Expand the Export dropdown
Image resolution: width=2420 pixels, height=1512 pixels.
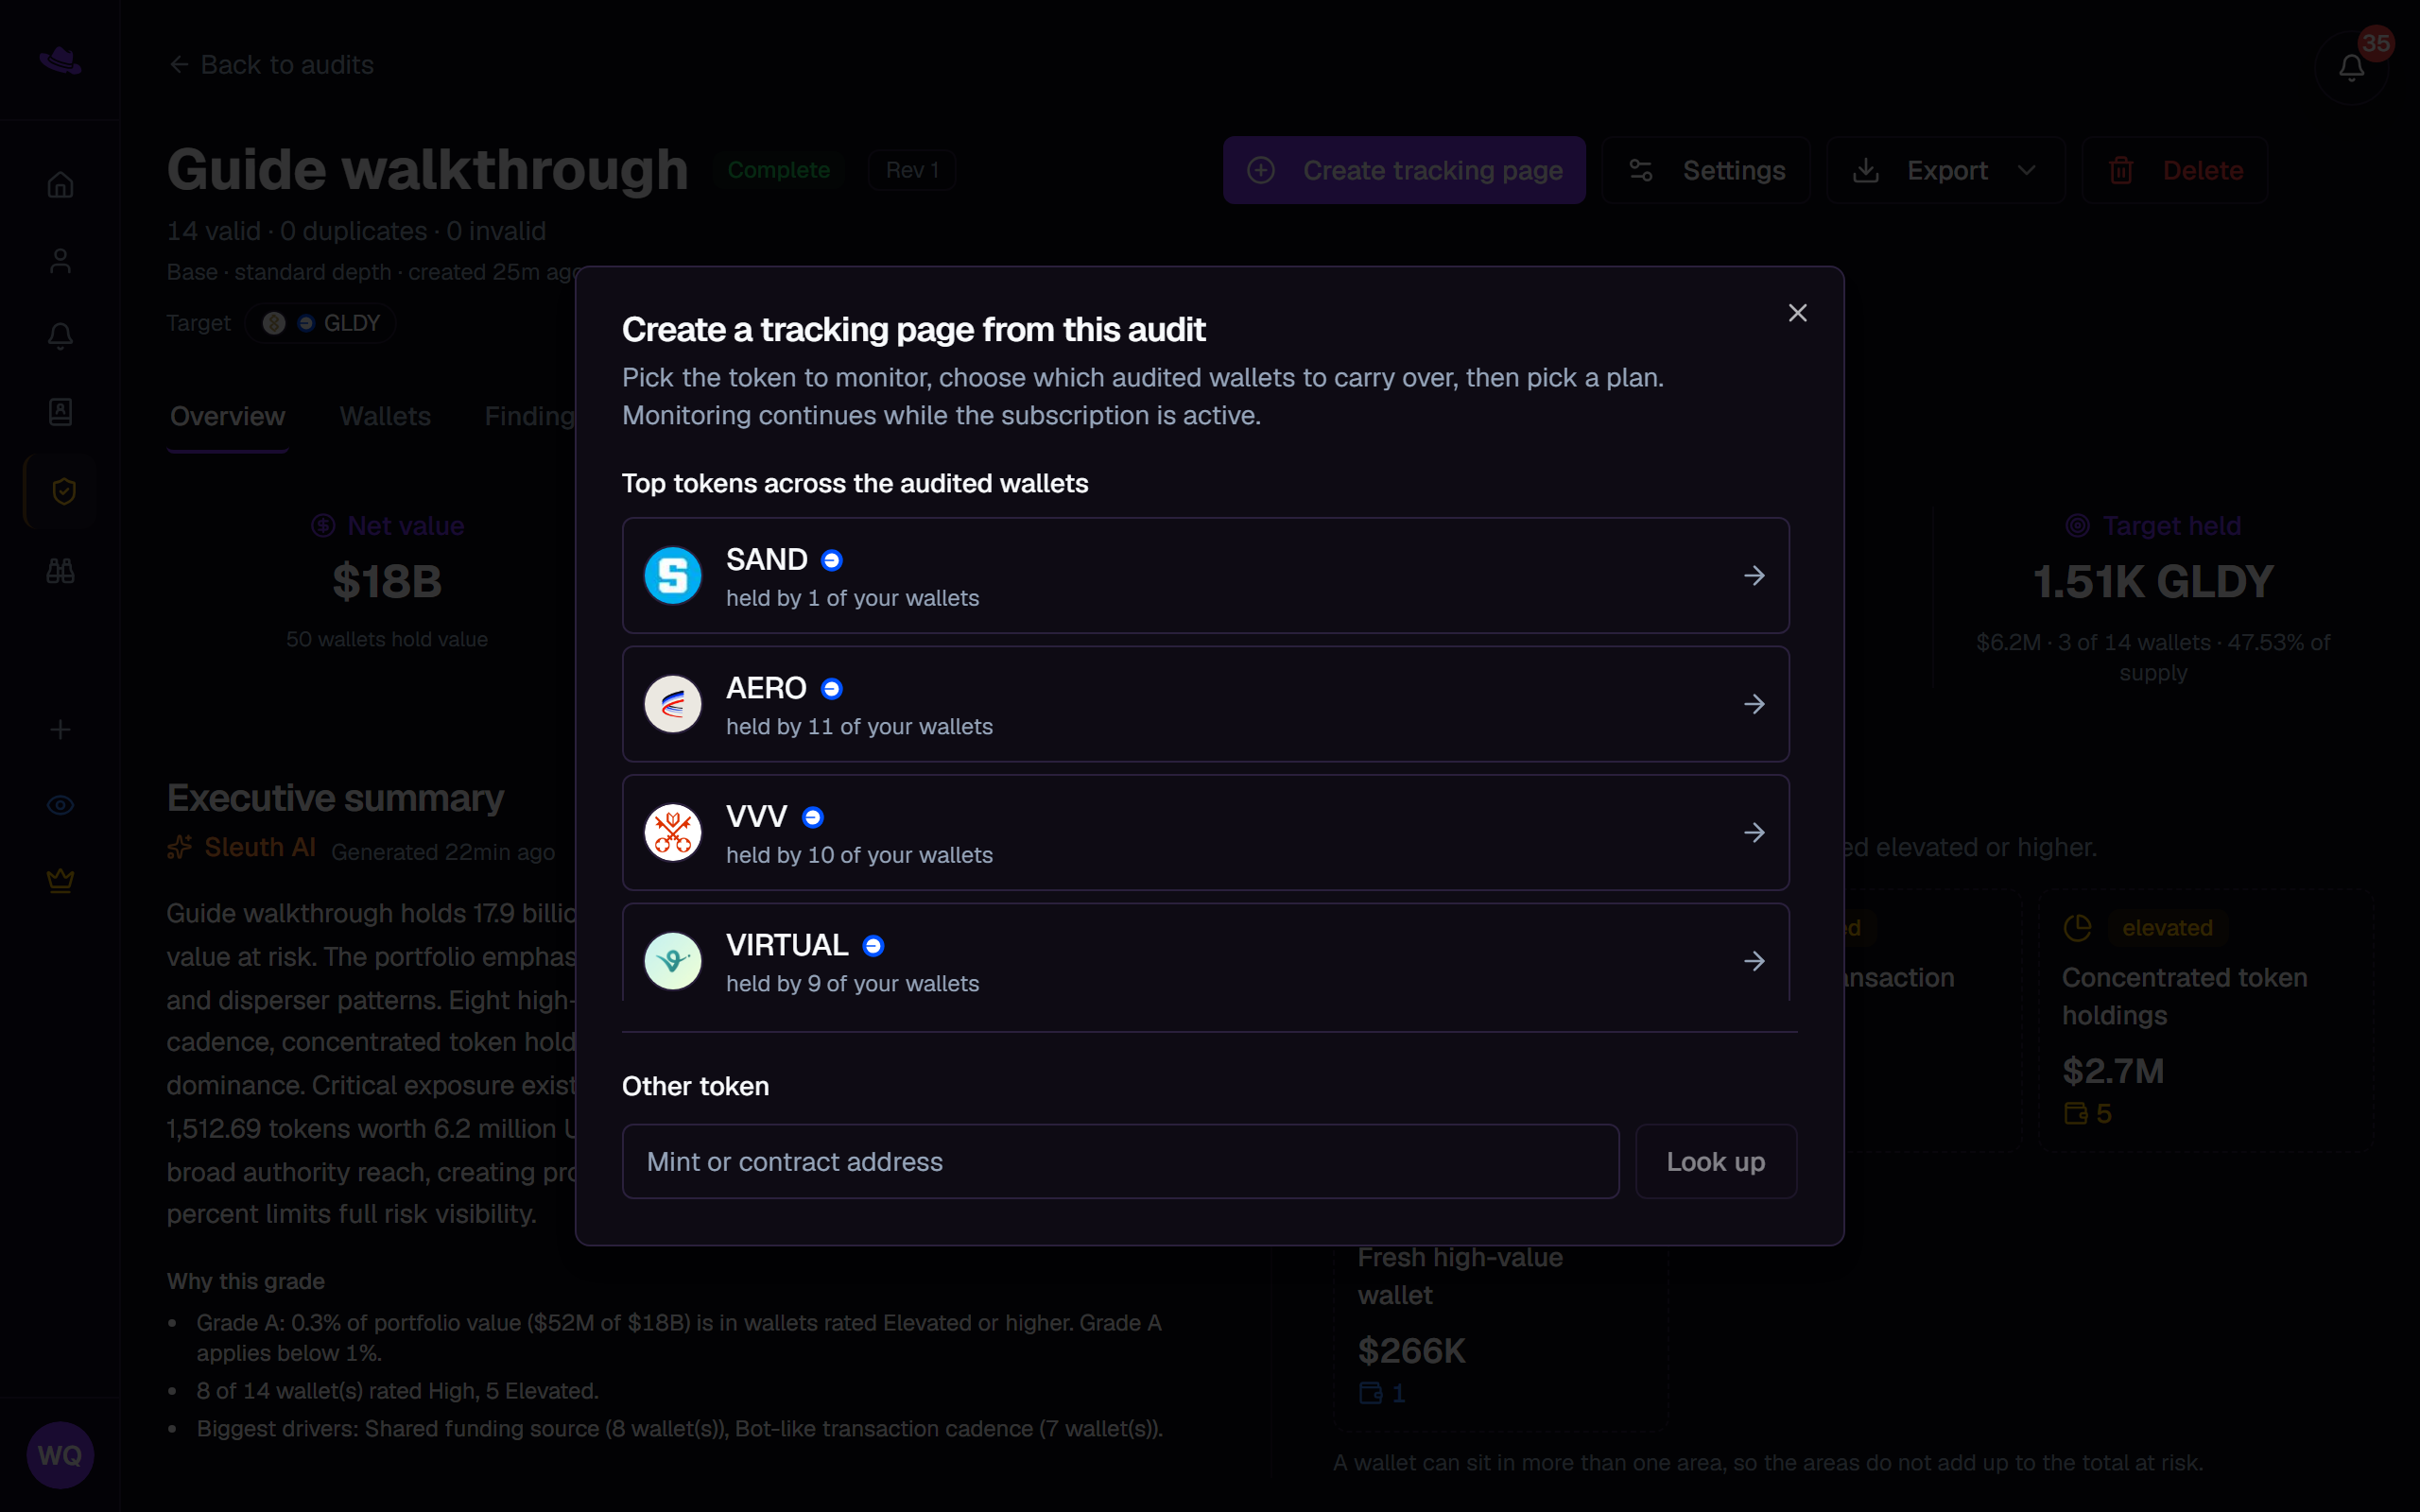pyautogui.click(x=1945, y=170)
